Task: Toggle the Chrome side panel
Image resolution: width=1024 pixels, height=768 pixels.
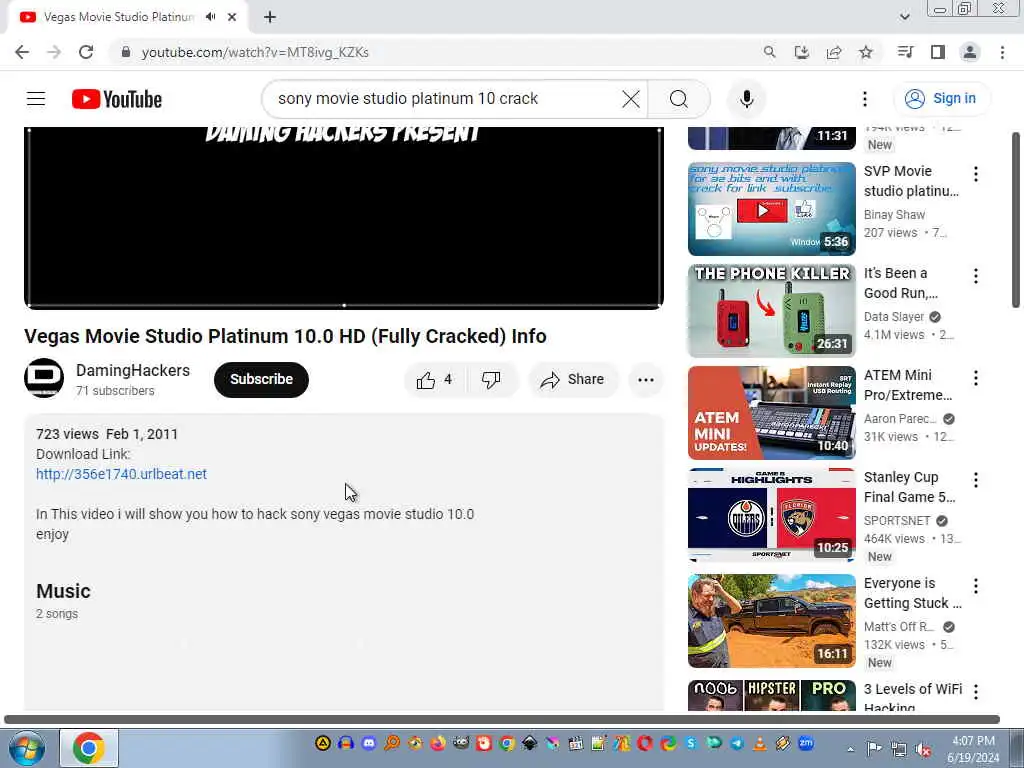Action: click(938, 52)
